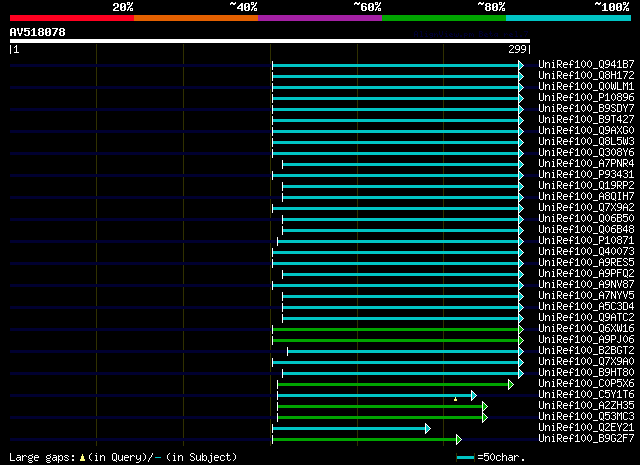Viewport: 640px width, 465px height.
Task: Click the query end position 299 label
Action: coord(517,49)
